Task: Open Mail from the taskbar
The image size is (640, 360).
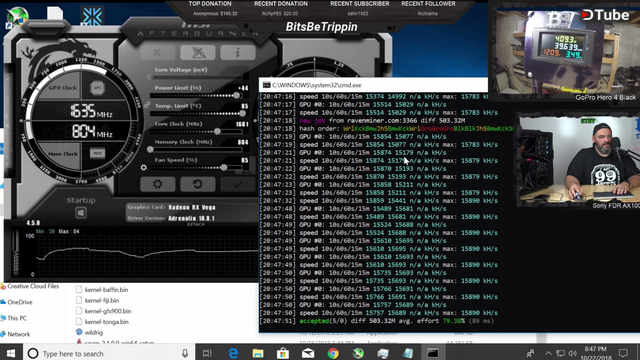Action: (x=308, y=353)
